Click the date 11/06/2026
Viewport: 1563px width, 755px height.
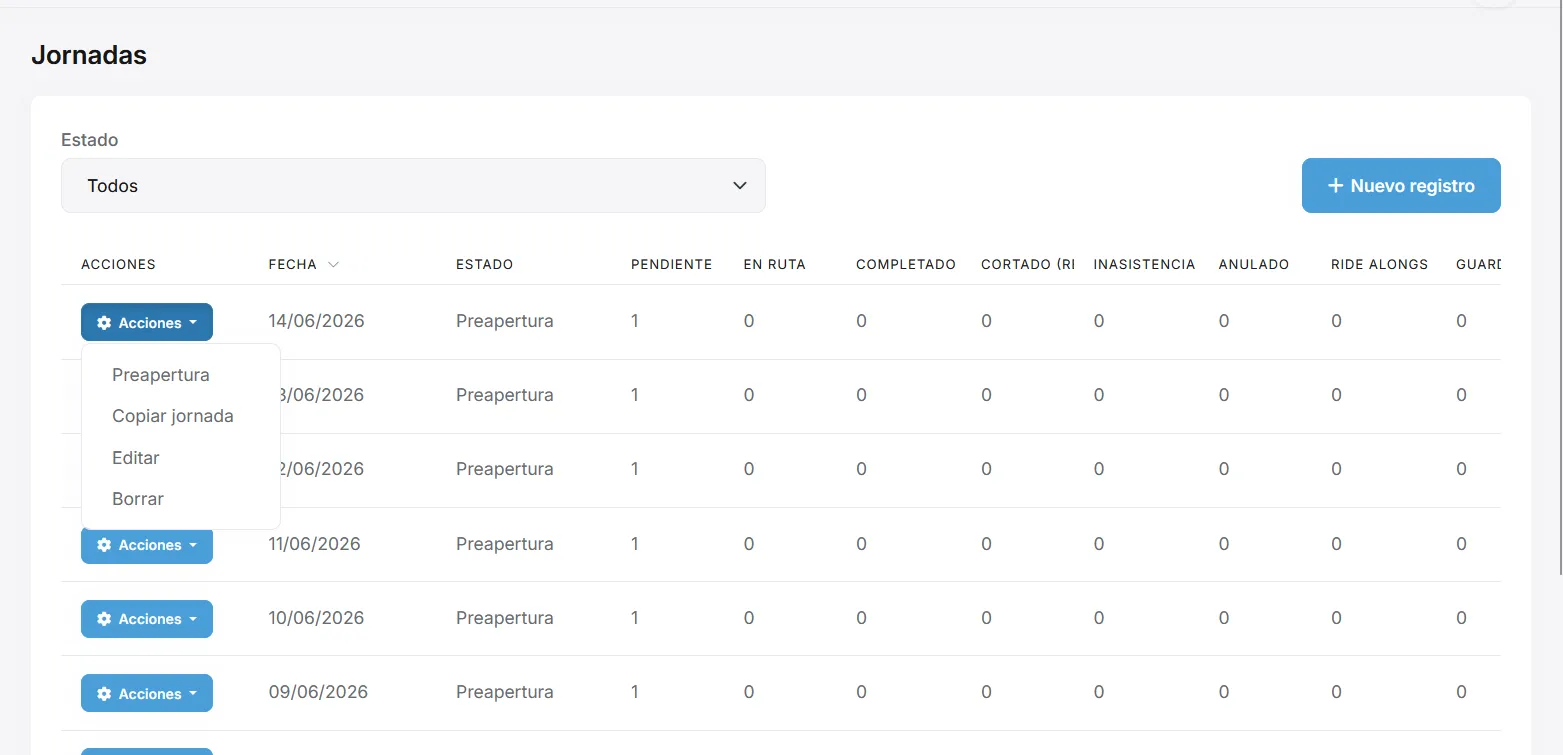tap(314, 544)
